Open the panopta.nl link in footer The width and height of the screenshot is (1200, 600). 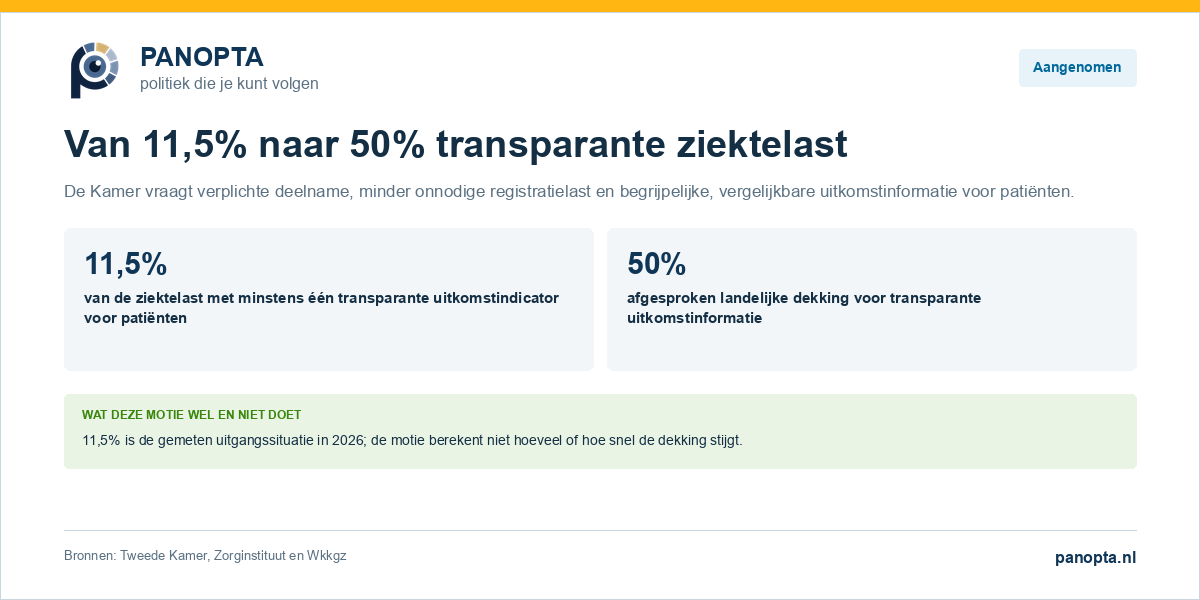click(x=1095, y=558)
